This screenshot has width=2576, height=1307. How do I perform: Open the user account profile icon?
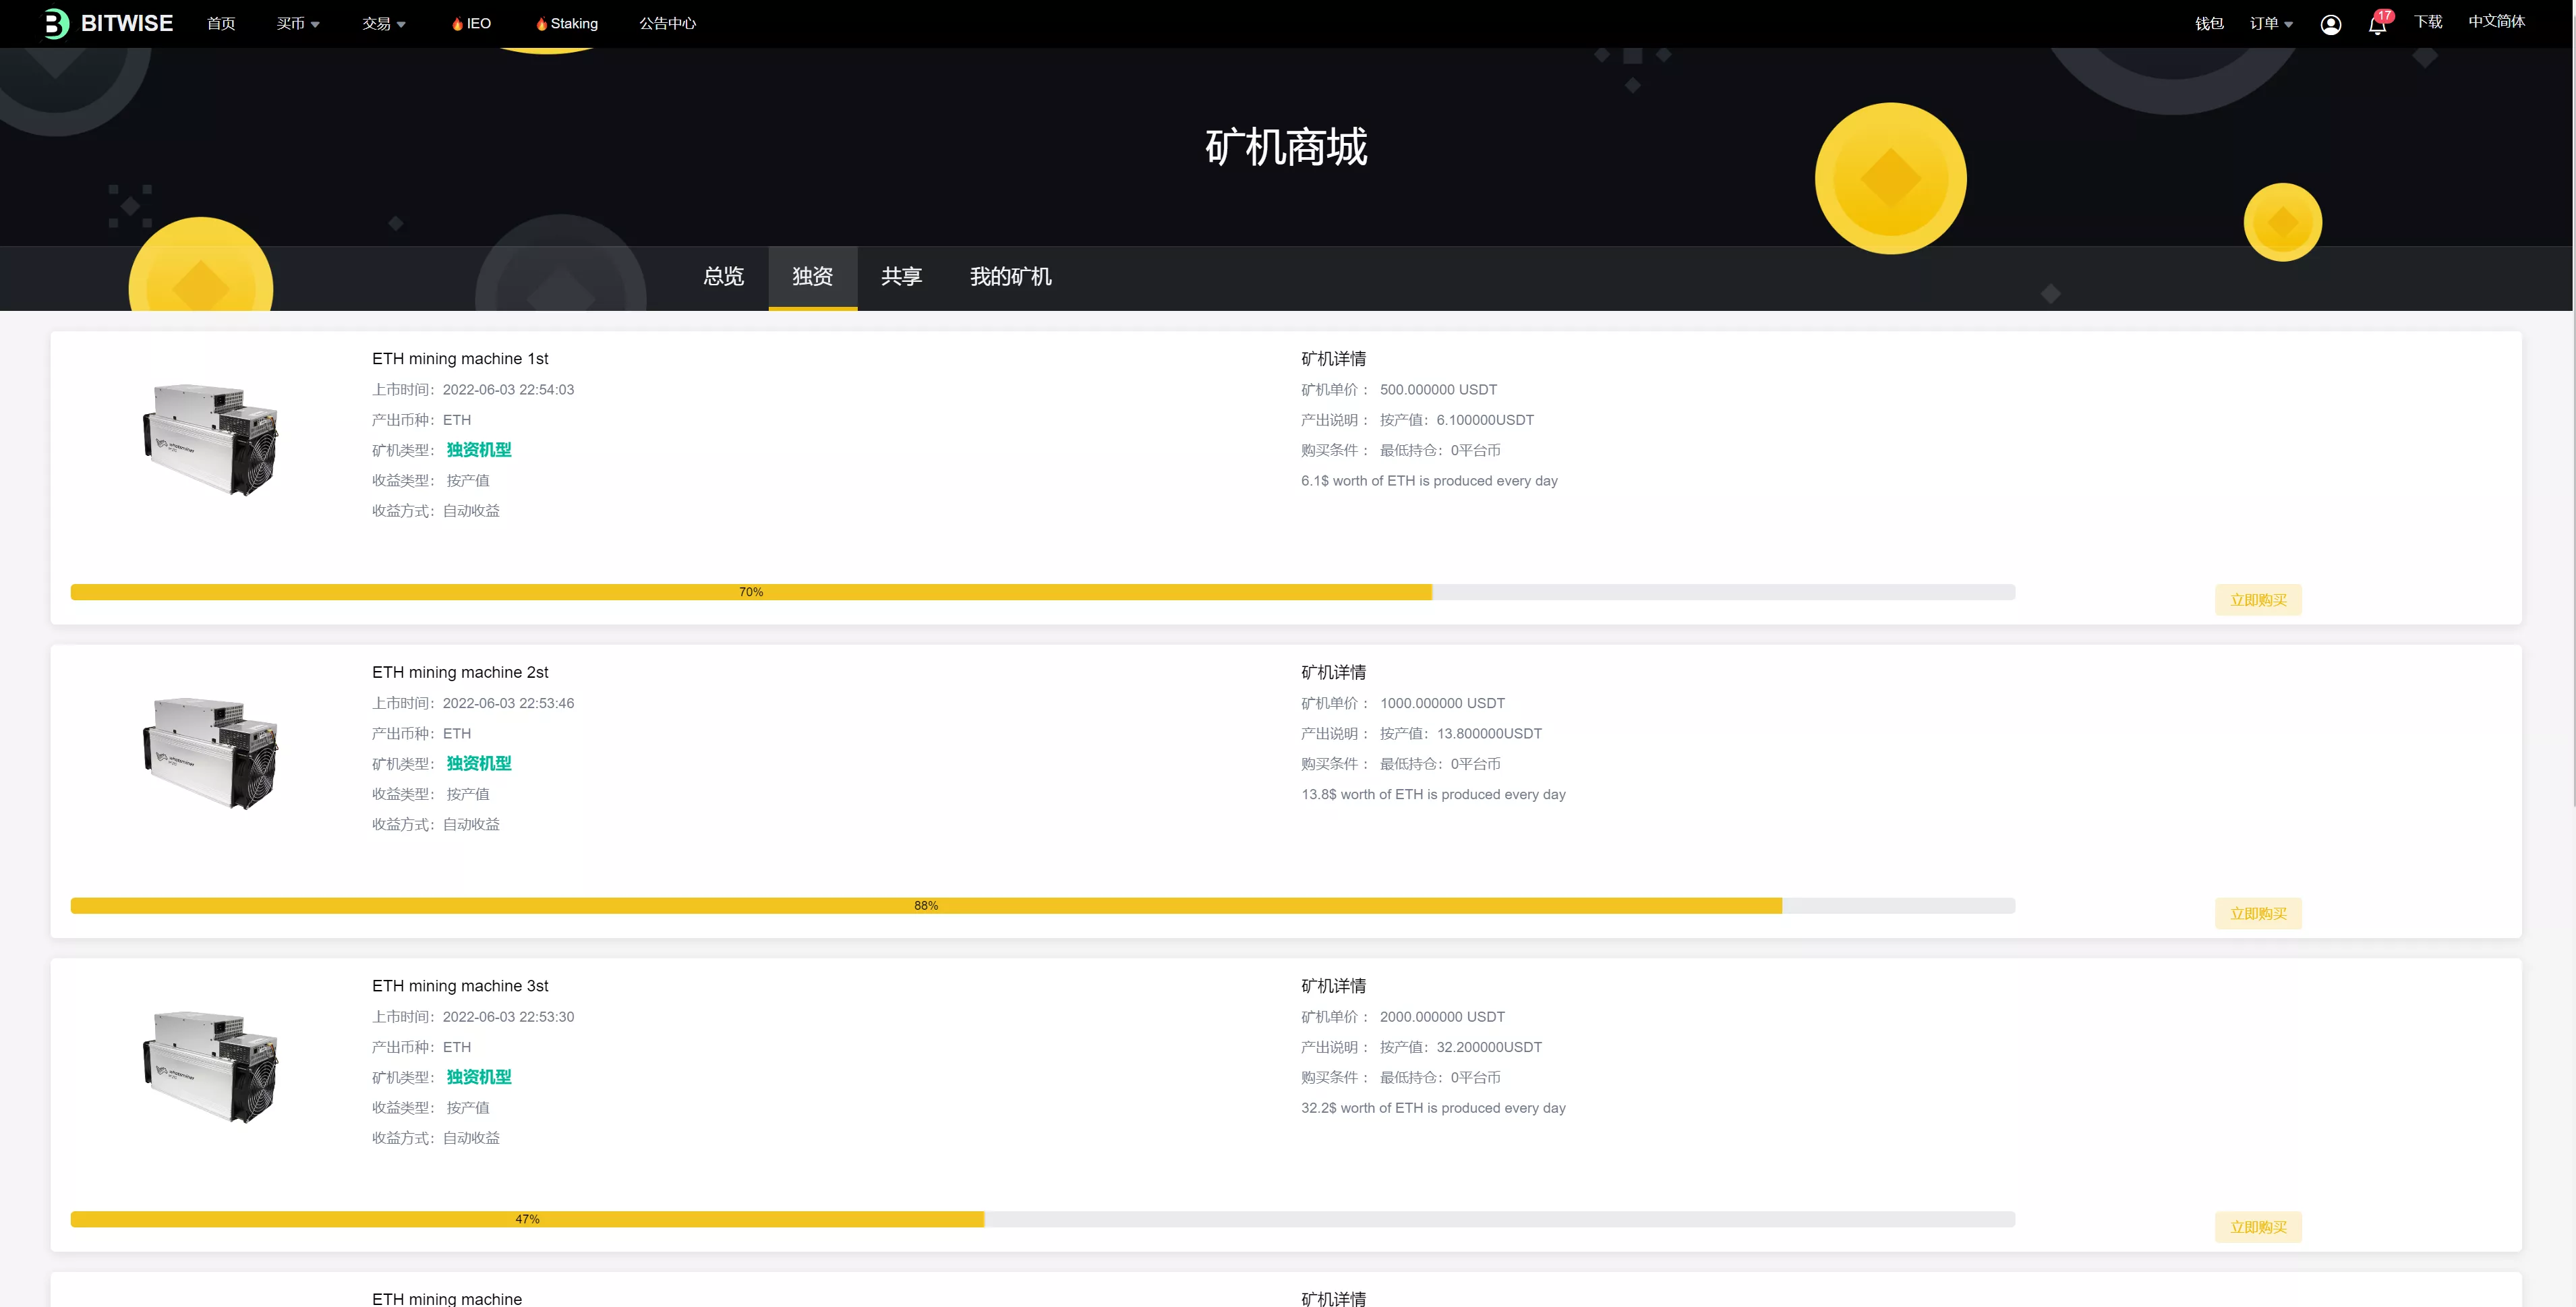click(2330, 24)
